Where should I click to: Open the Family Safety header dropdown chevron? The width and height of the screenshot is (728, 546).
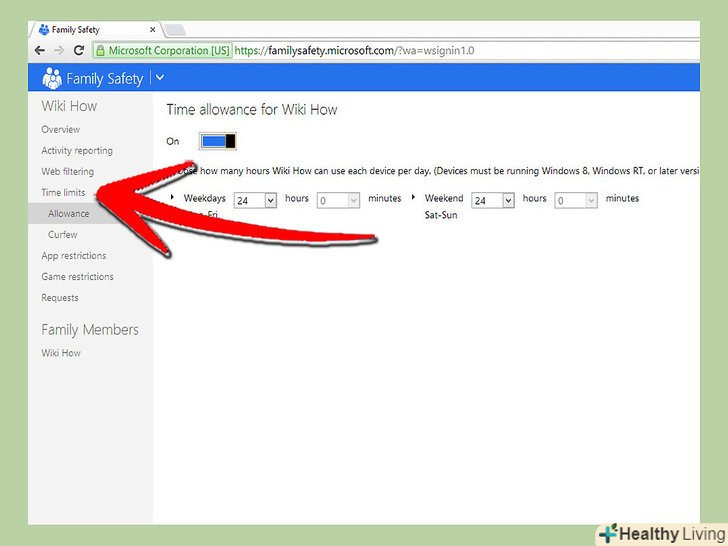coord(160,78)
